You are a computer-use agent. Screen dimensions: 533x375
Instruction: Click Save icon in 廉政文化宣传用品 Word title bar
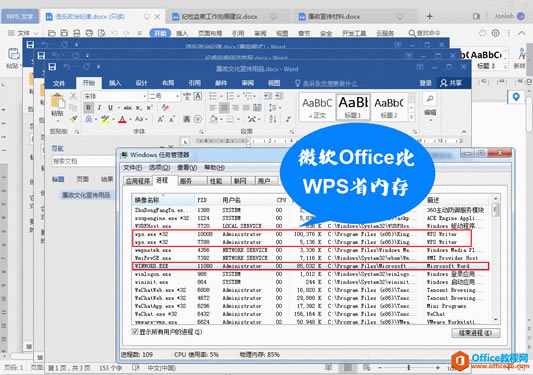52,67
